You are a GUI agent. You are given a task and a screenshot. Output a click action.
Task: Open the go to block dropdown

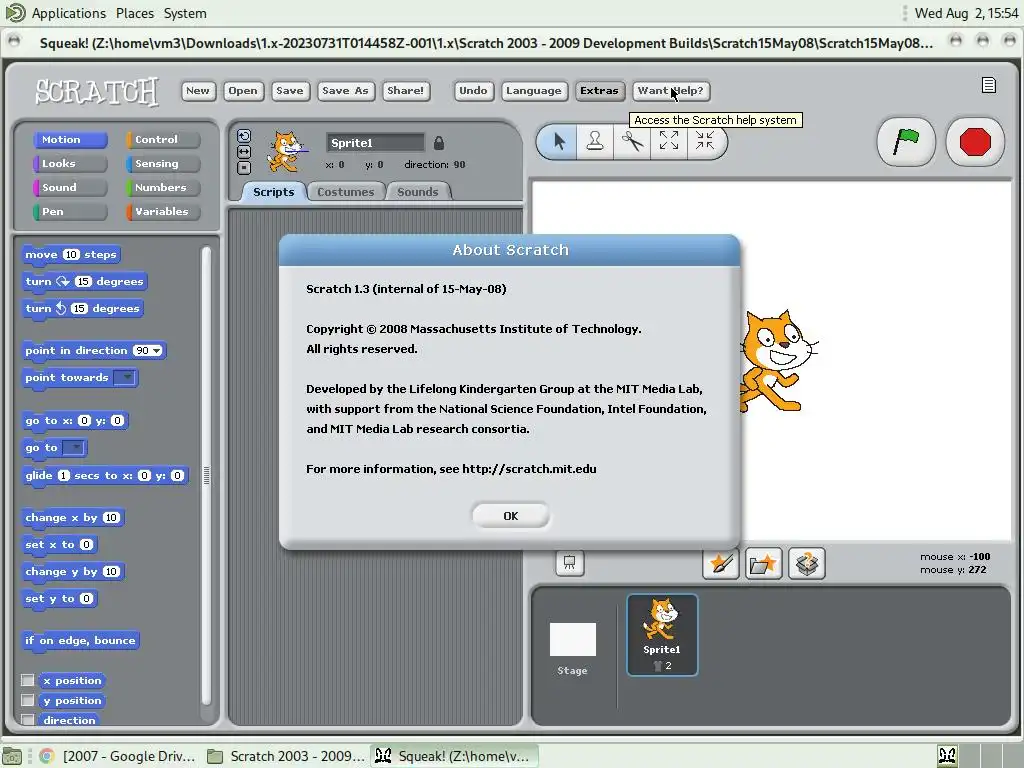click(74, 448)
